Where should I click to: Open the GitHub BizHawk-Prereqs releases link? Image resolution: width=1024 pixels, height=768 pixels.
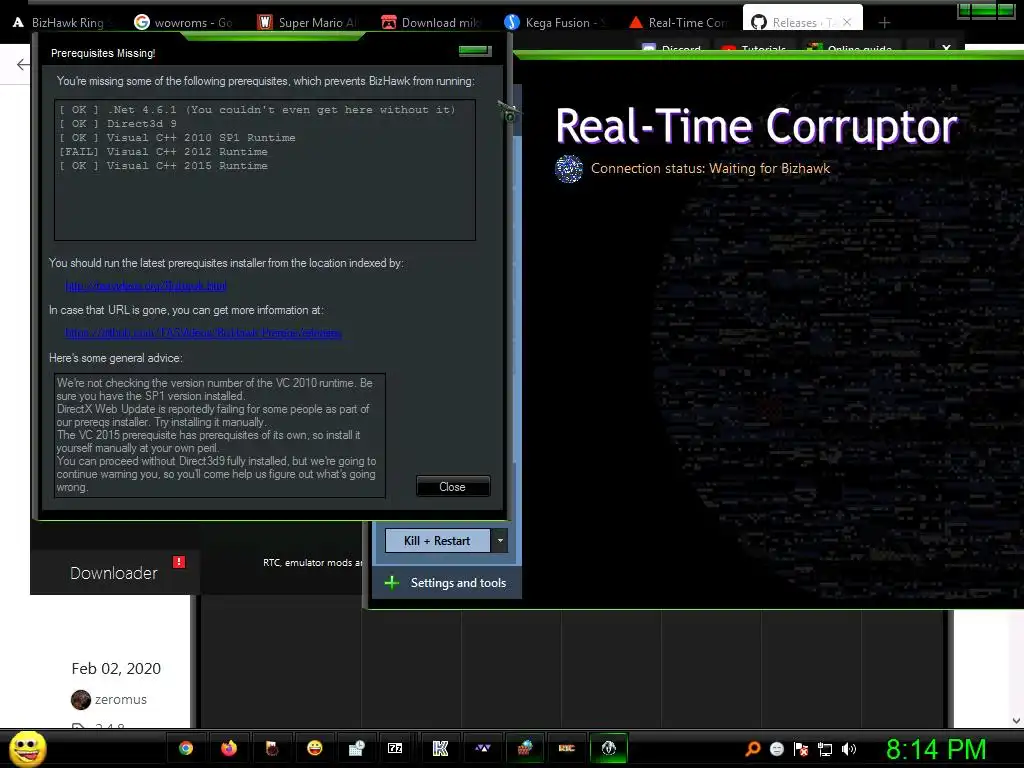(x=203, y=333)
